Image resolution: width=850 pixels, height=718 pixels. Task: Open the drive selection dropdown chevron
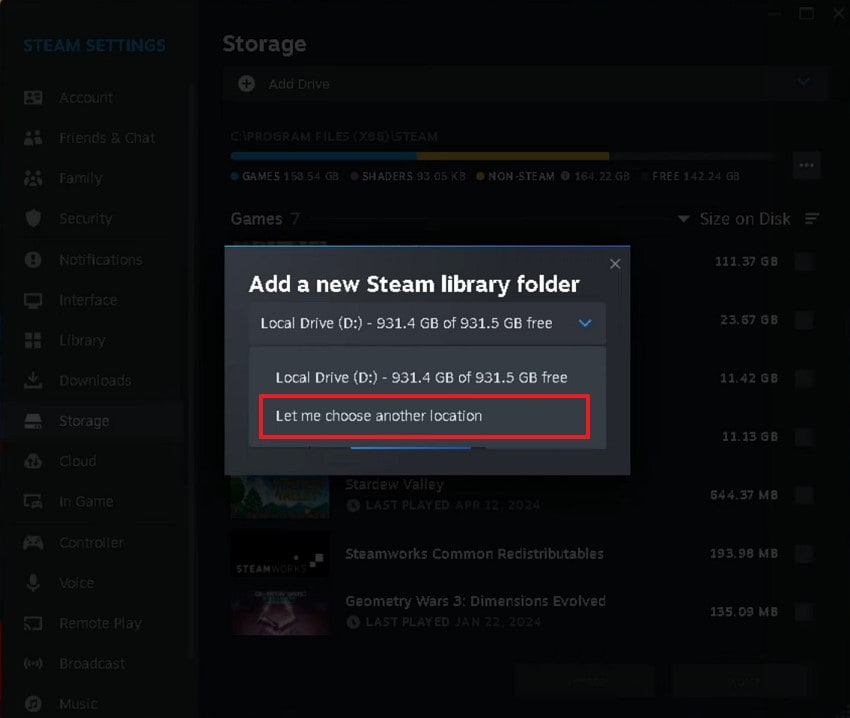(585, 323)
